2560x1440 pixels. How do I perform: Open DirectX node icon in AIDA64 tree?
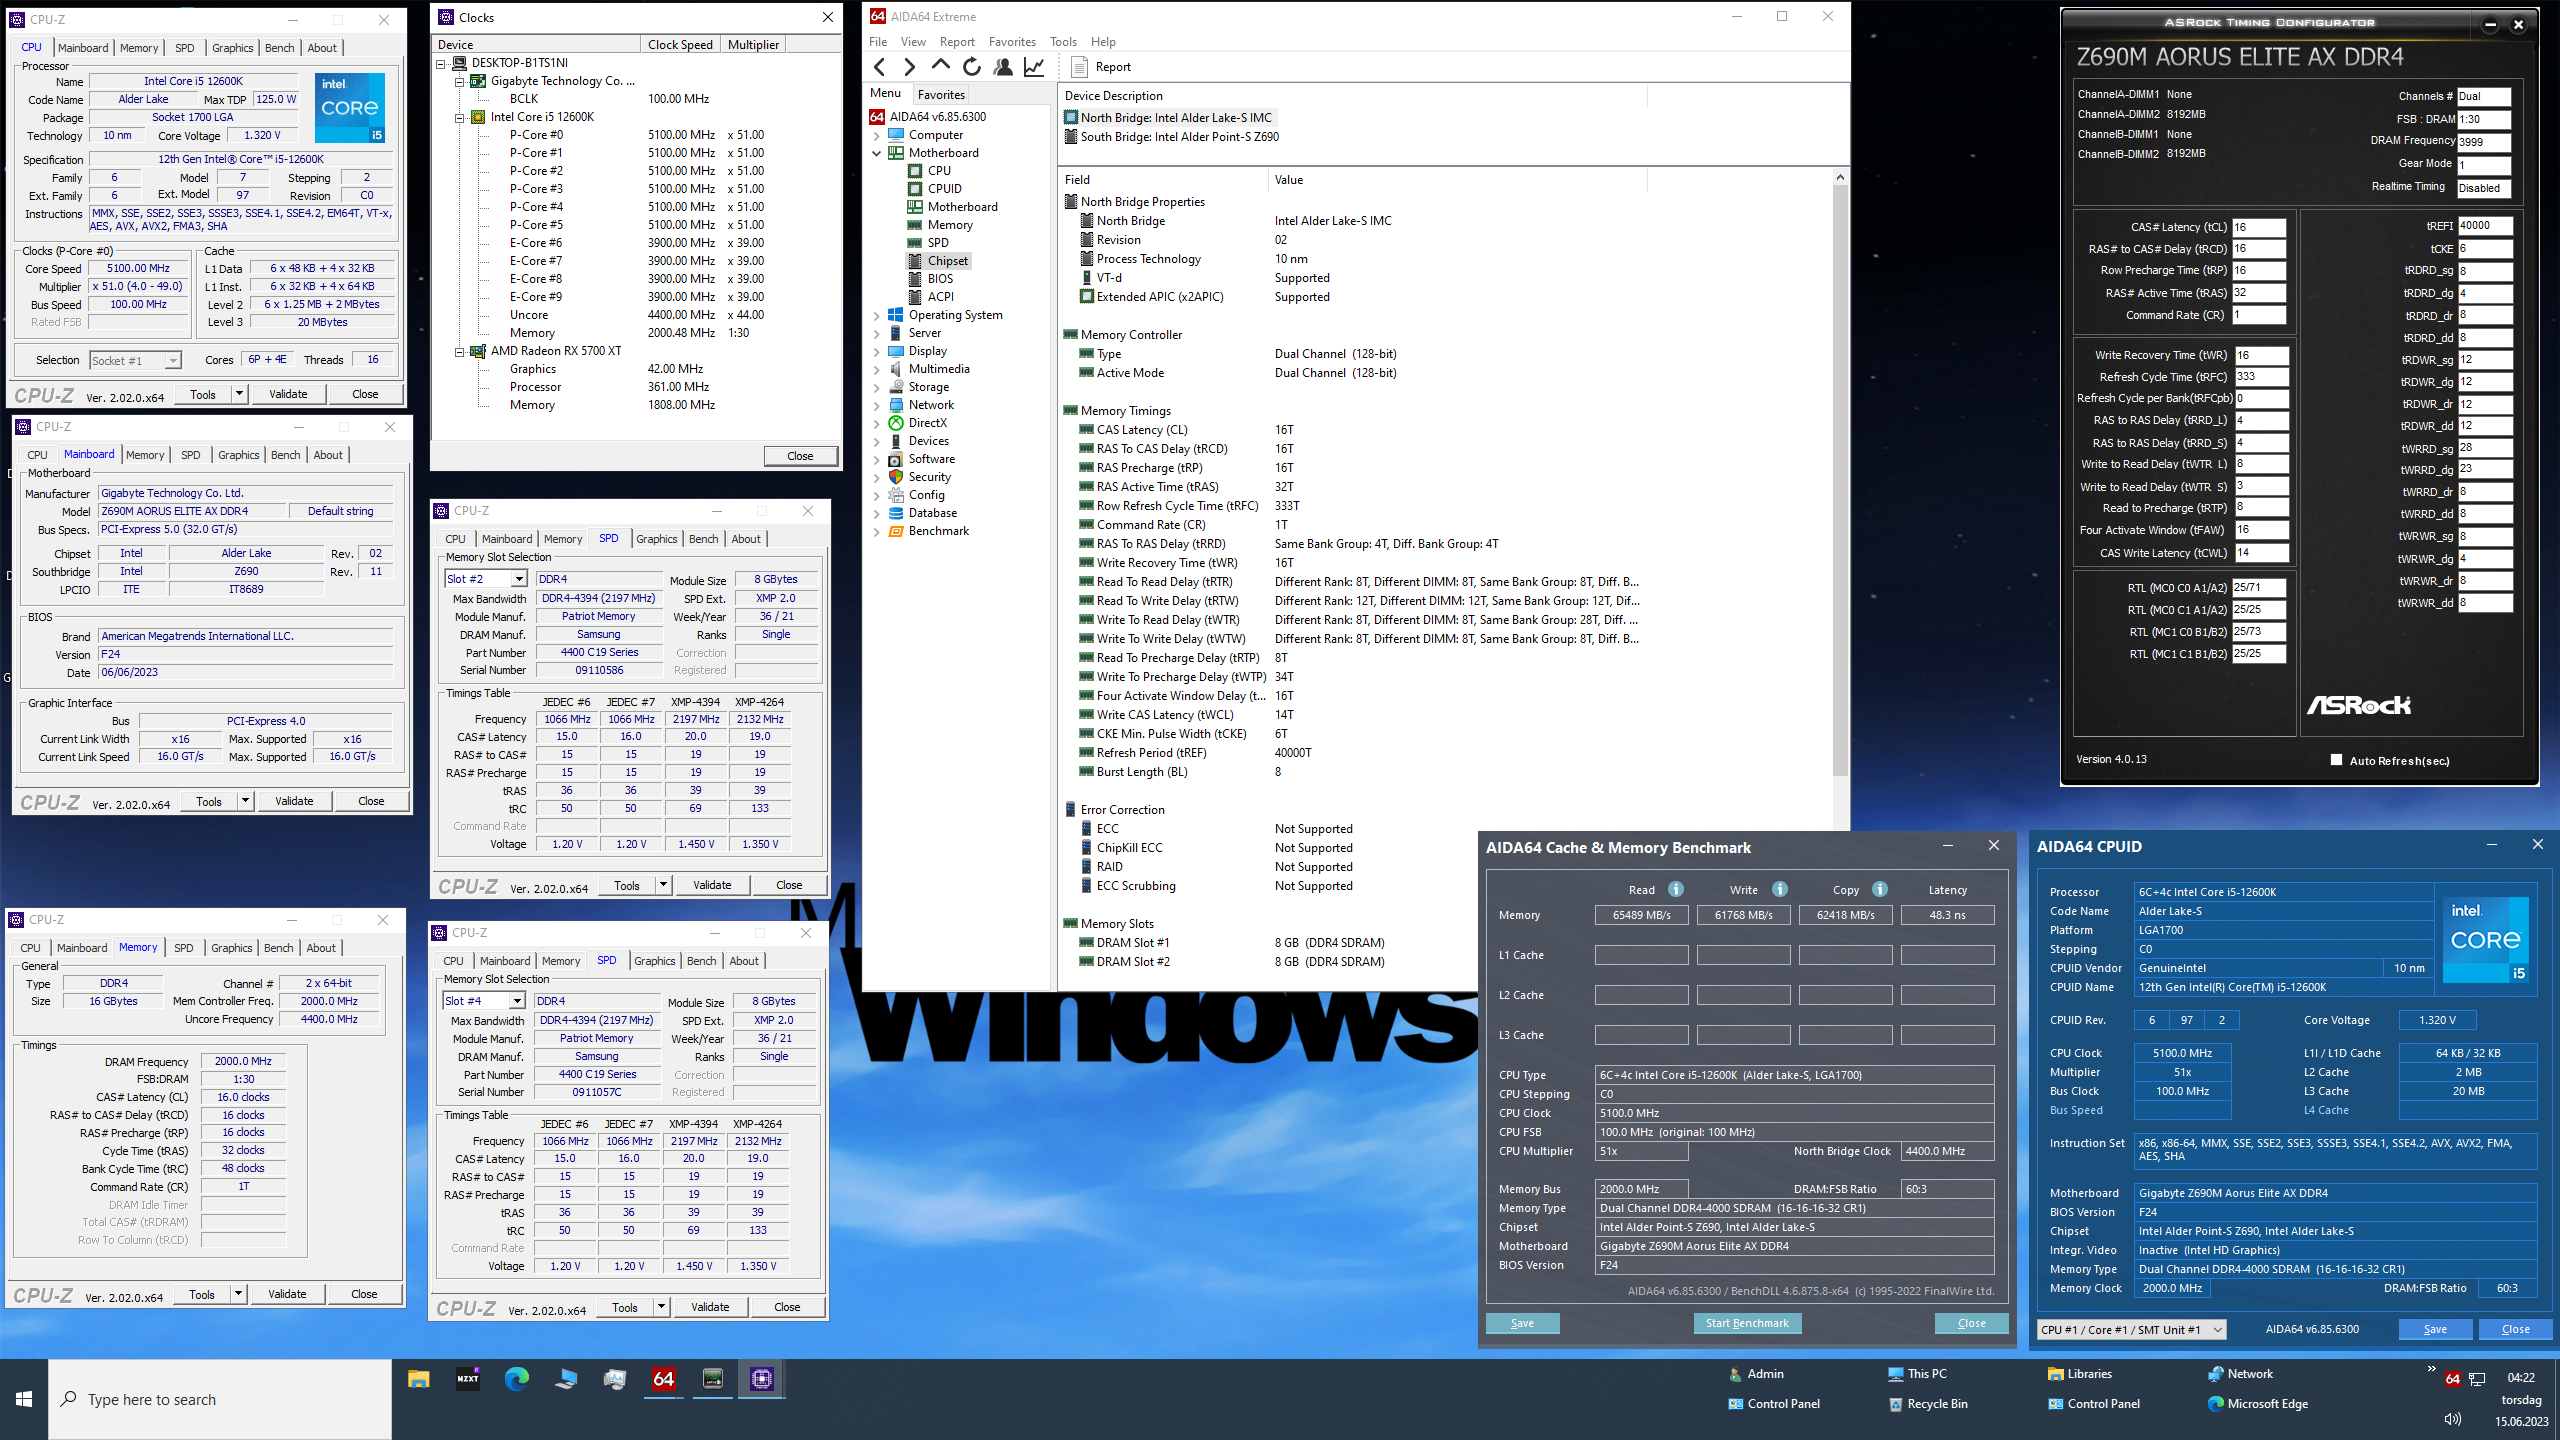pyautogui.click(x=896, y=423)
